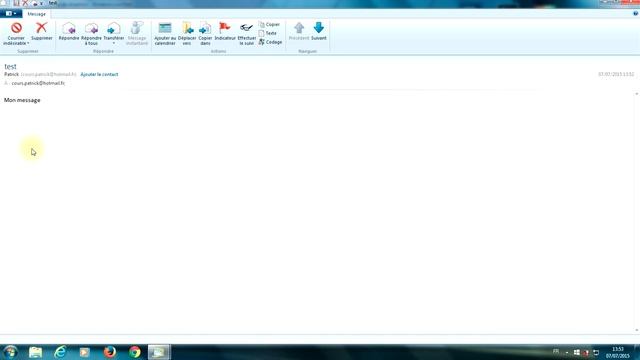This screenshot has height=360, width=640.
Task: Click the subject text 'test'
Action: point(10,66)
